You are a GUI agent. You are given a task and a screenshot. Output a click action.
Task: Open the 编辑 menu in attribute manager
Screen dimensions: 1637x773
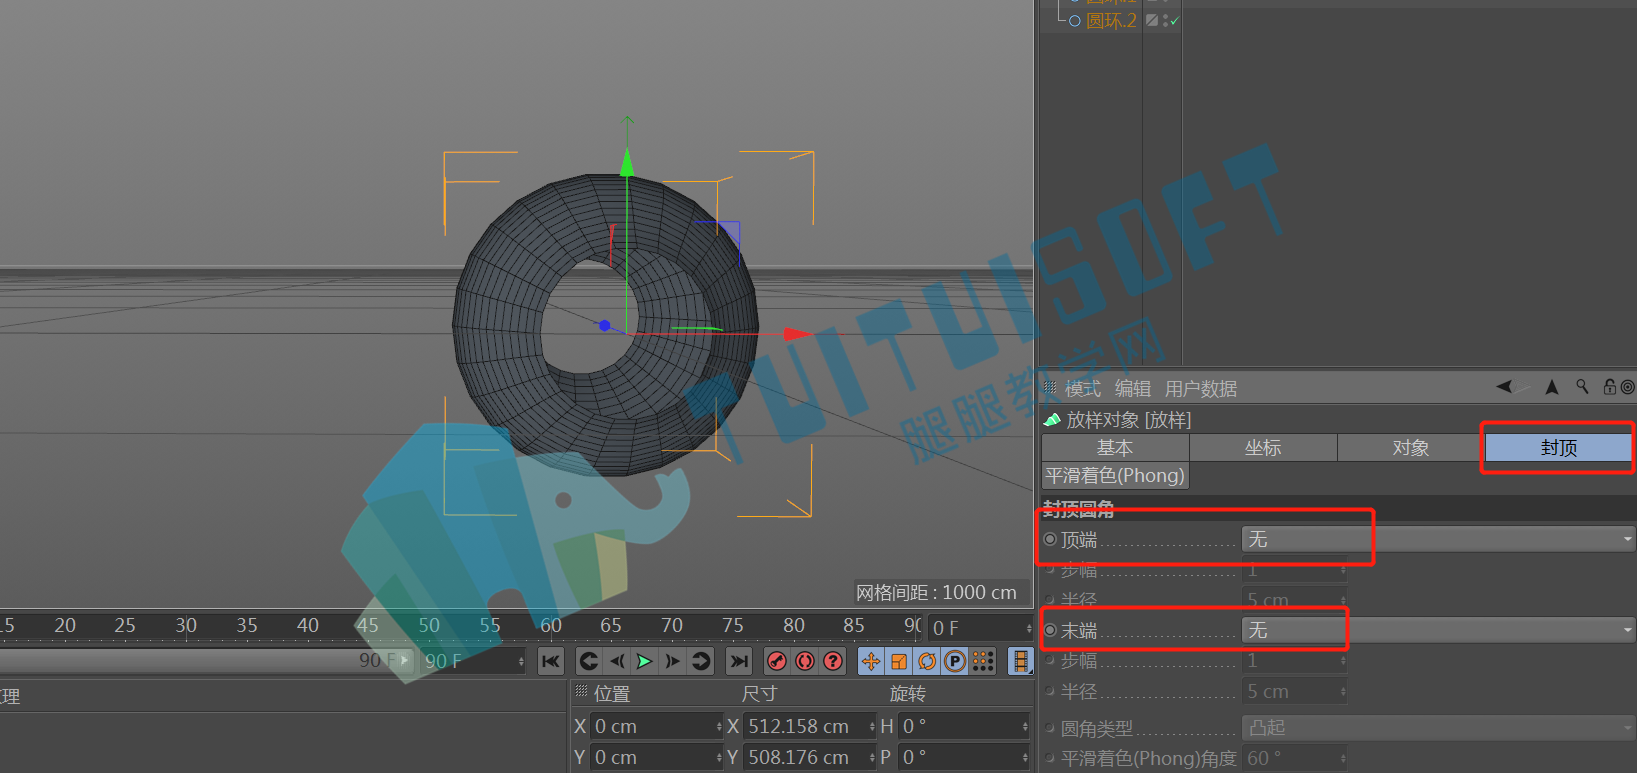[1132, 388]
